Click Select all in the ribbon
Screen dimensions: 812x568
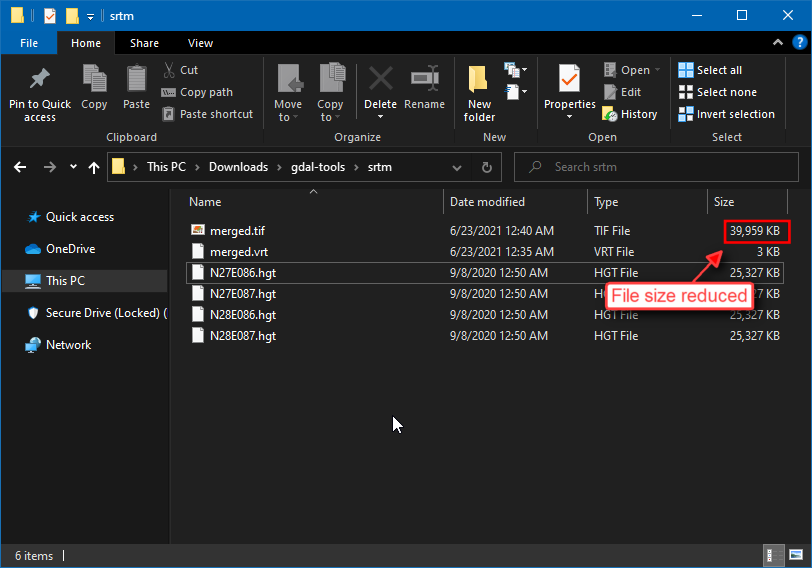coord(711,70)
